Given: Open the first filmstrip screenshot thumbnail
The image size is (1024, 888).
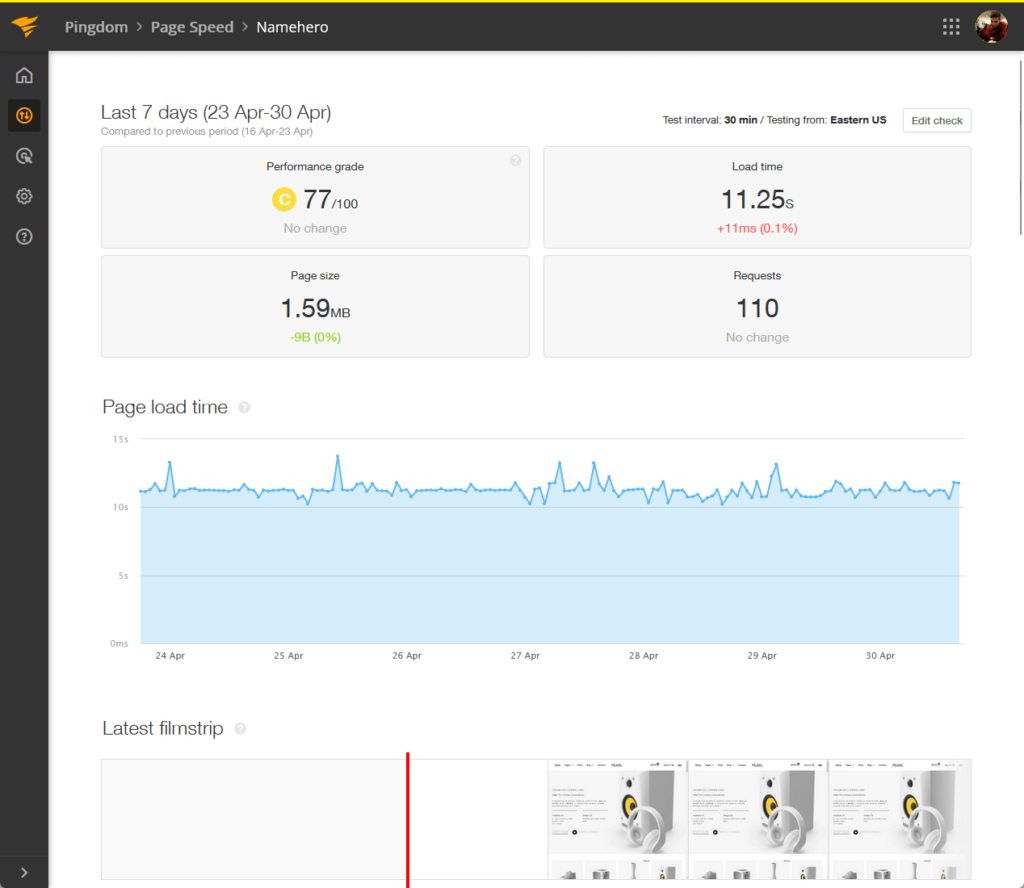Looking at the screenshot, I should pos(617,819).
